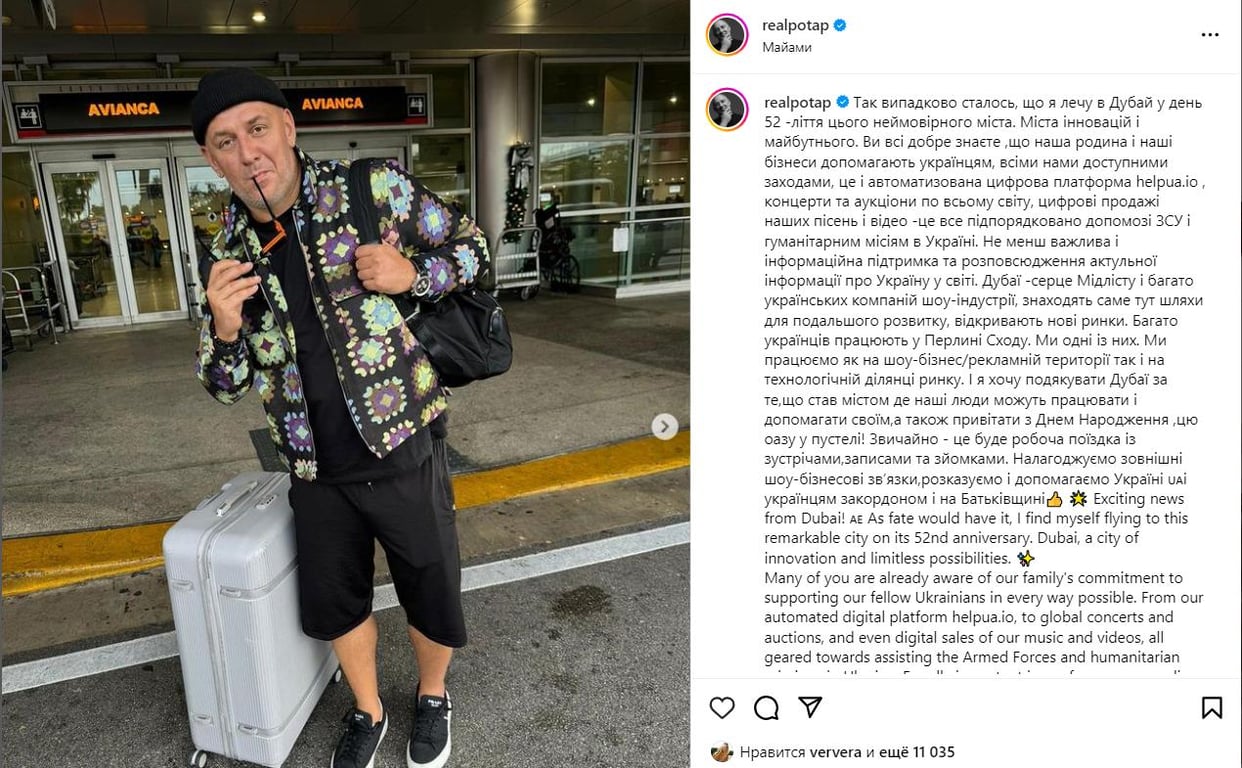The image size is (1242, 768).
Task: Open the Майами location link
Action: 787,47
